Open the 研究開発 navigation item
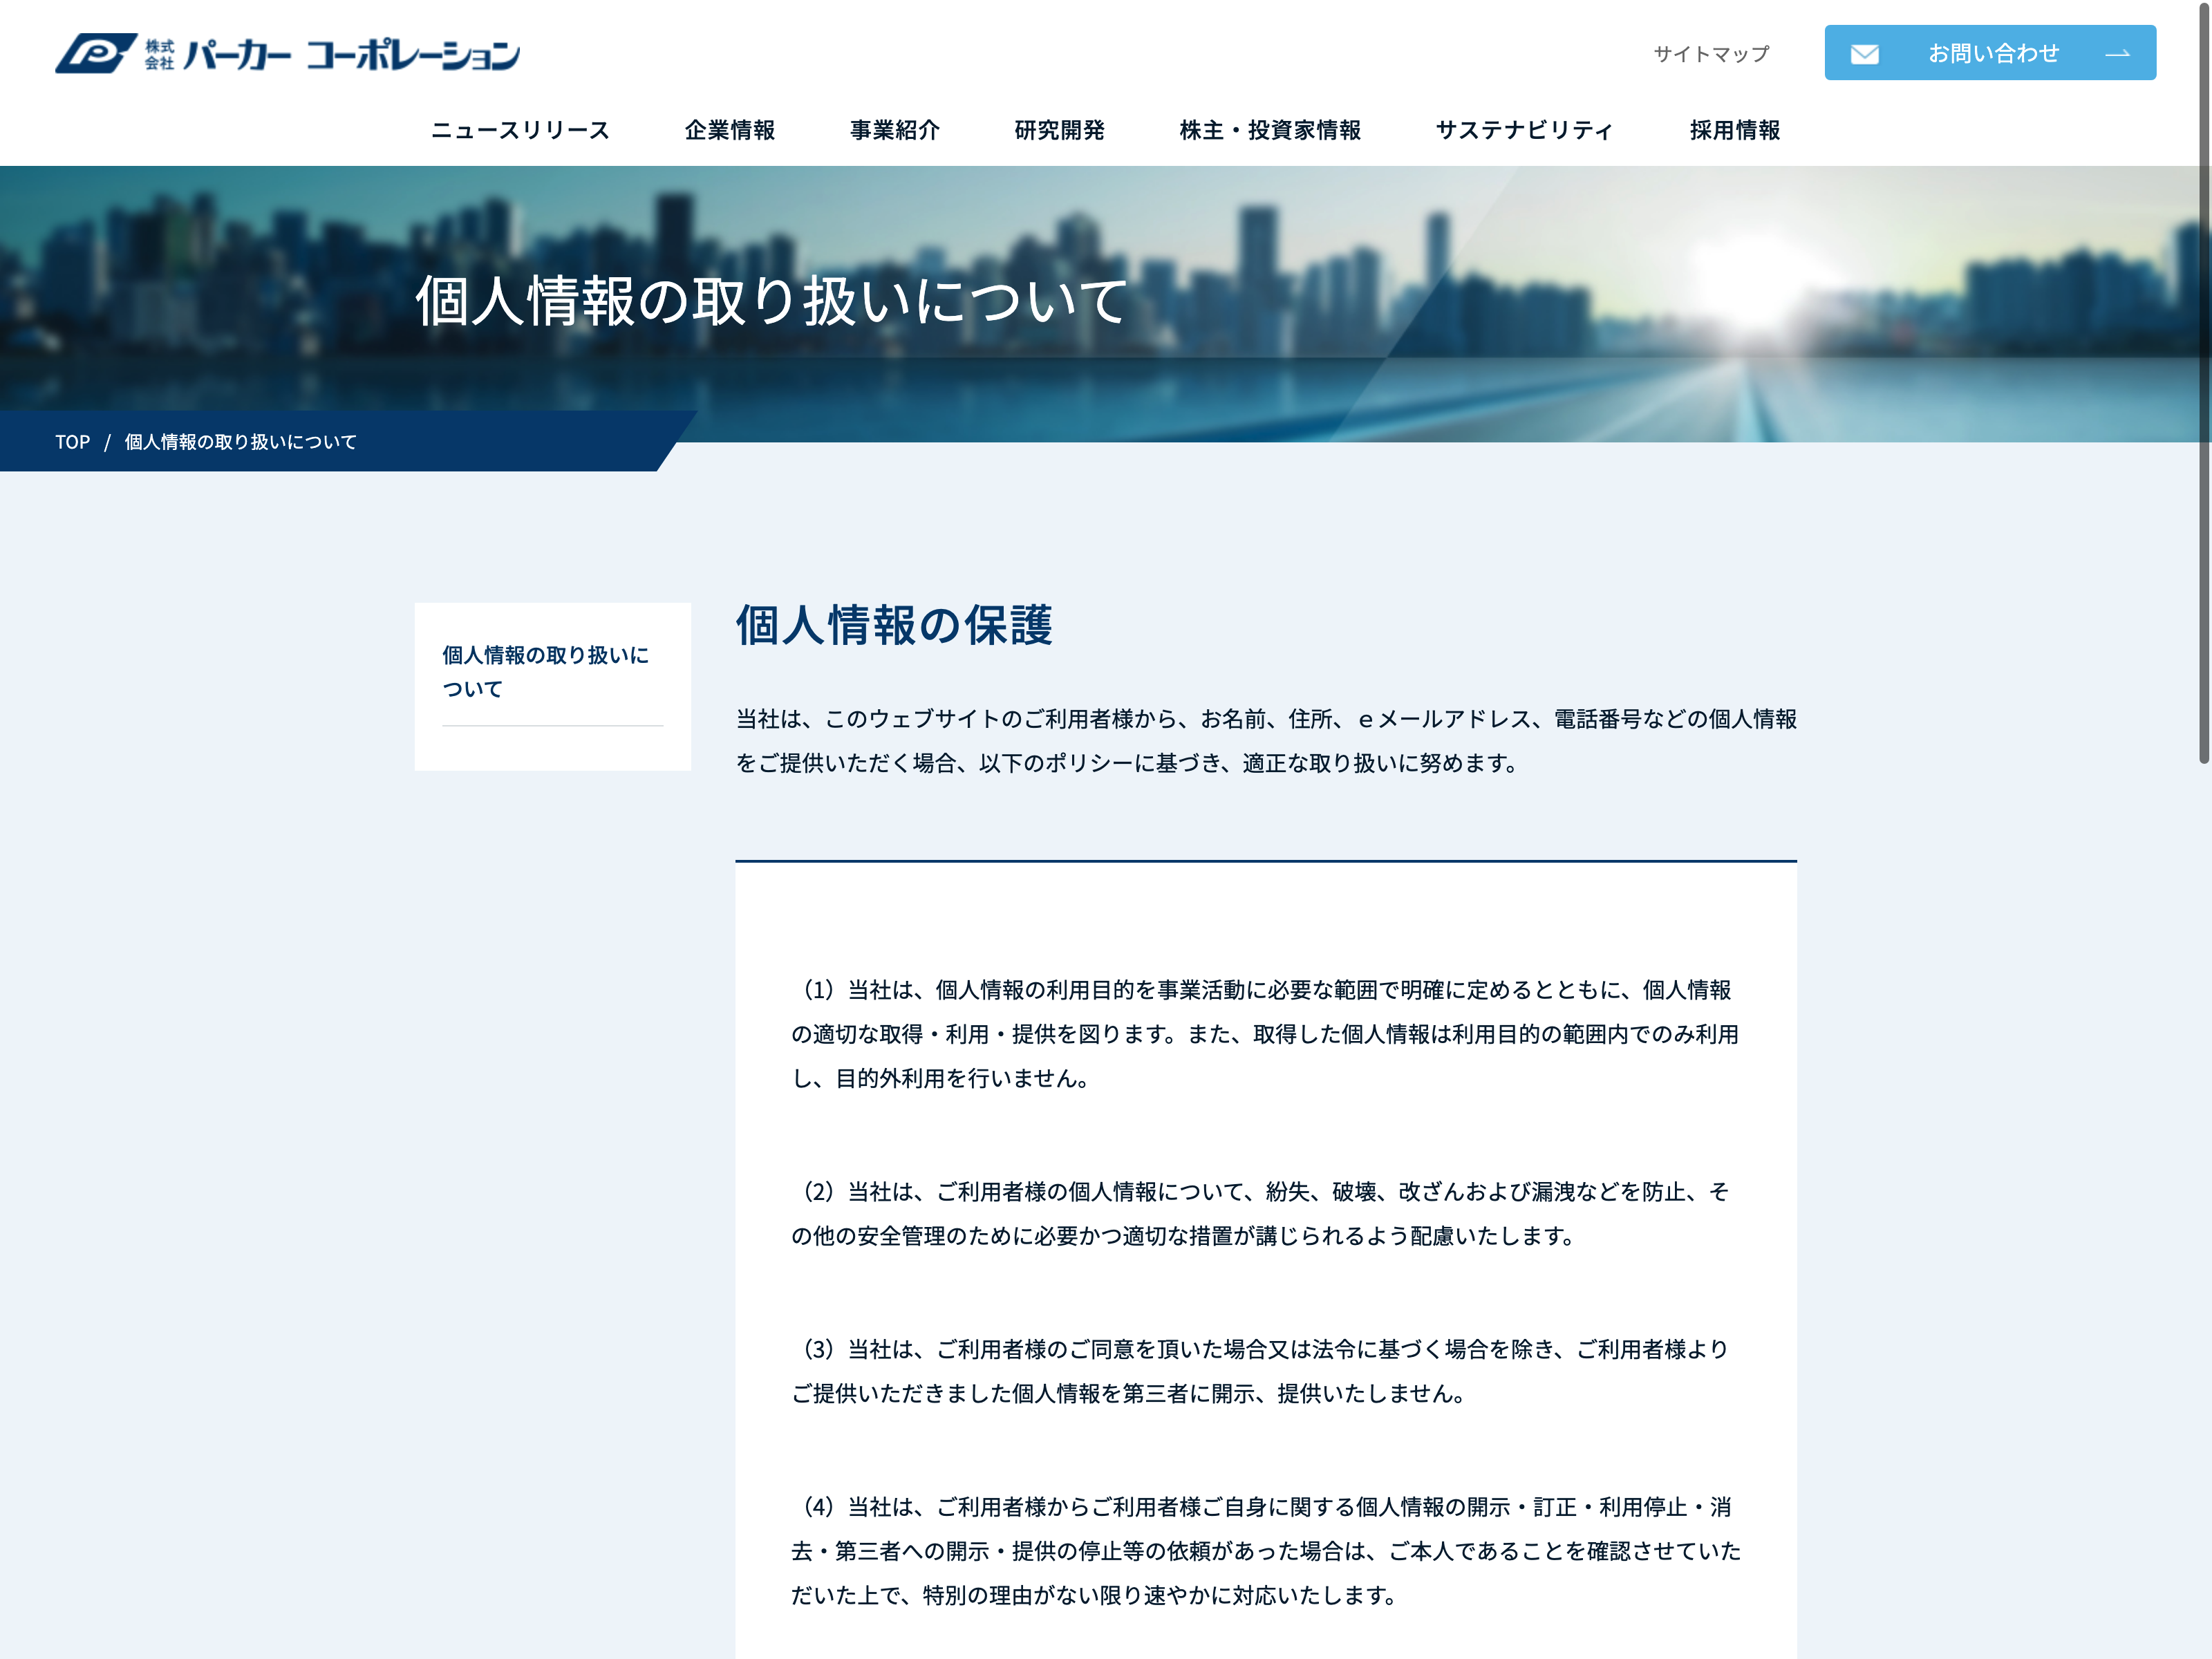 [x=1059, y=130]
